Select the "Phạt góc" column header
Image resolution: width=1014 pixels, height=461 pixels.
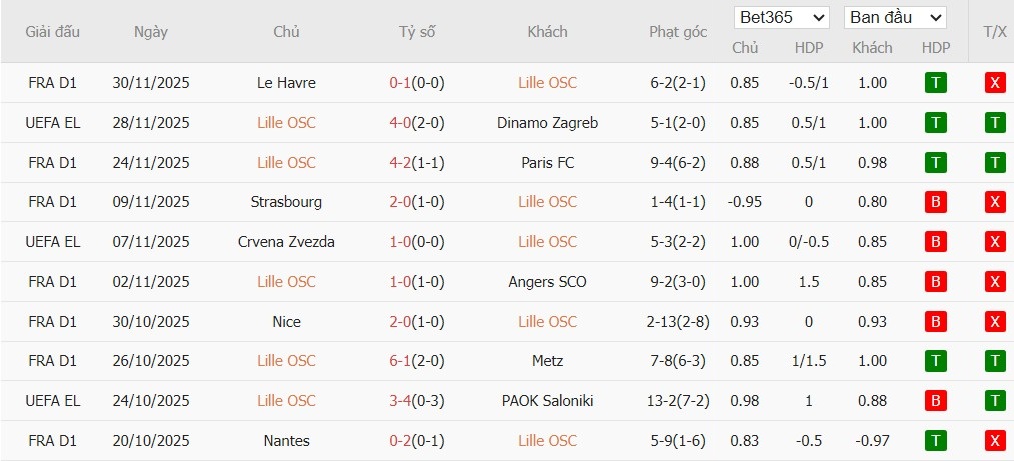tap(678, 32)
